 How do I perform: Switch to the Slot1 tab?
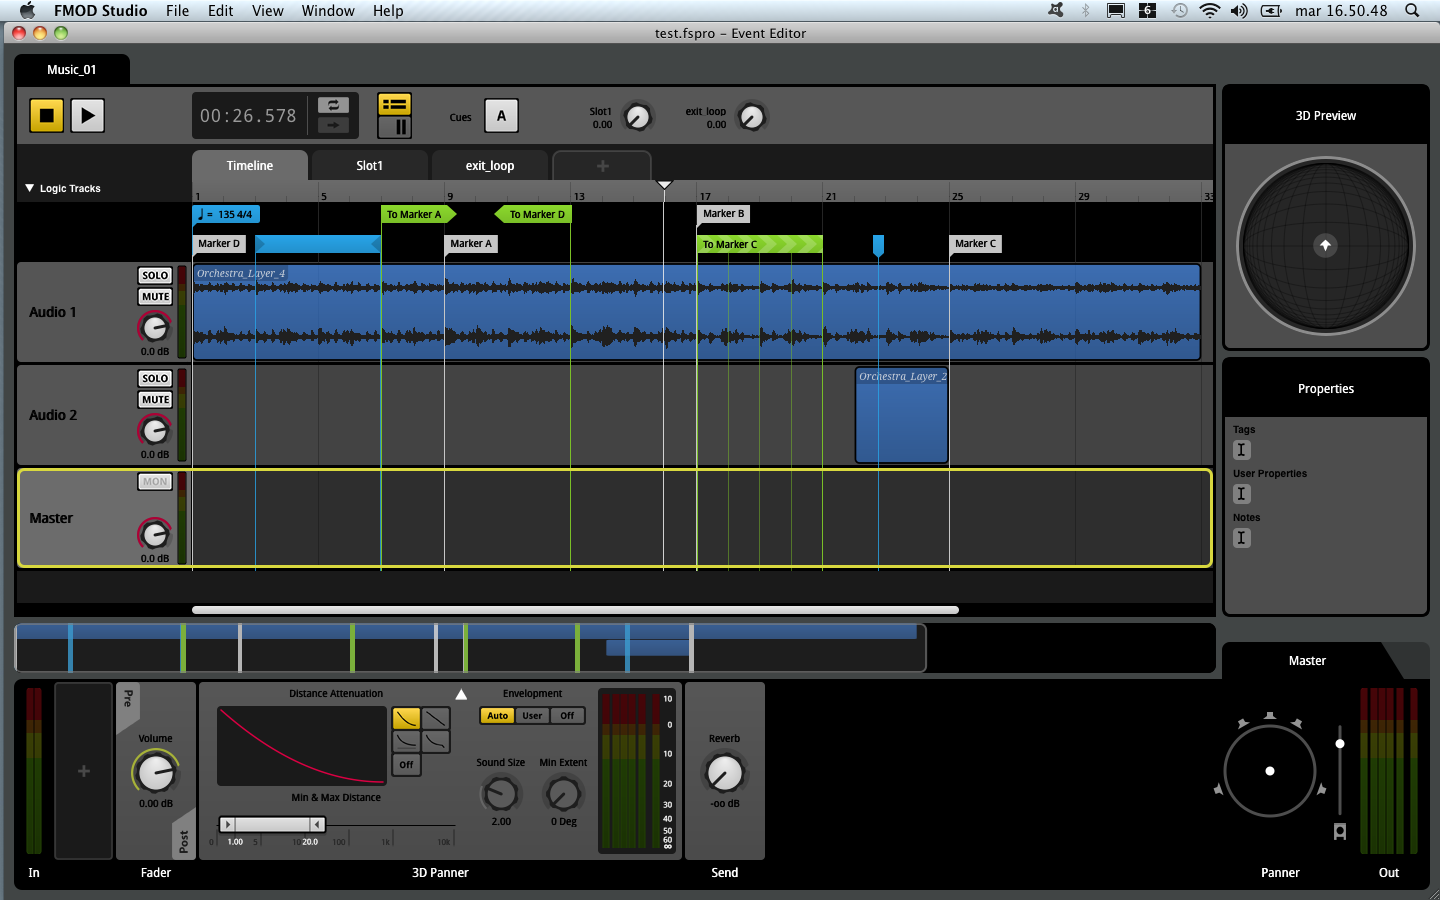click(369, 166)
